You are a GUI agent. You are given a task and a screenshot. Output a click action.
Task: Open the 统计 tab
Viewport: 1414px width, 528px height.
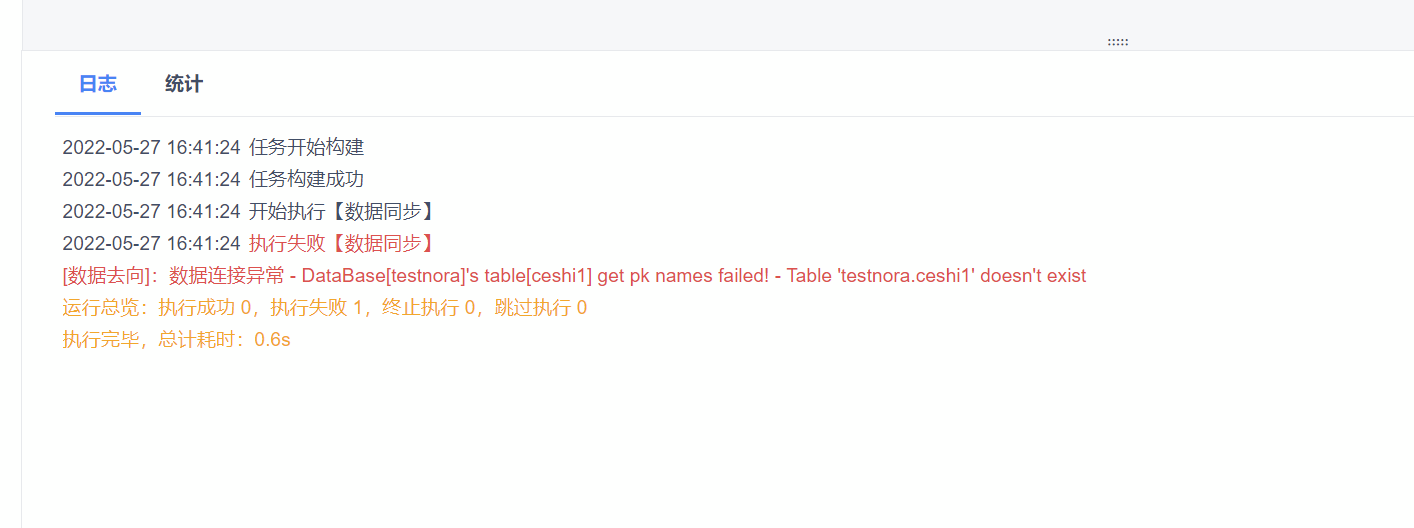pyautogui.click(x=184, y=84)
